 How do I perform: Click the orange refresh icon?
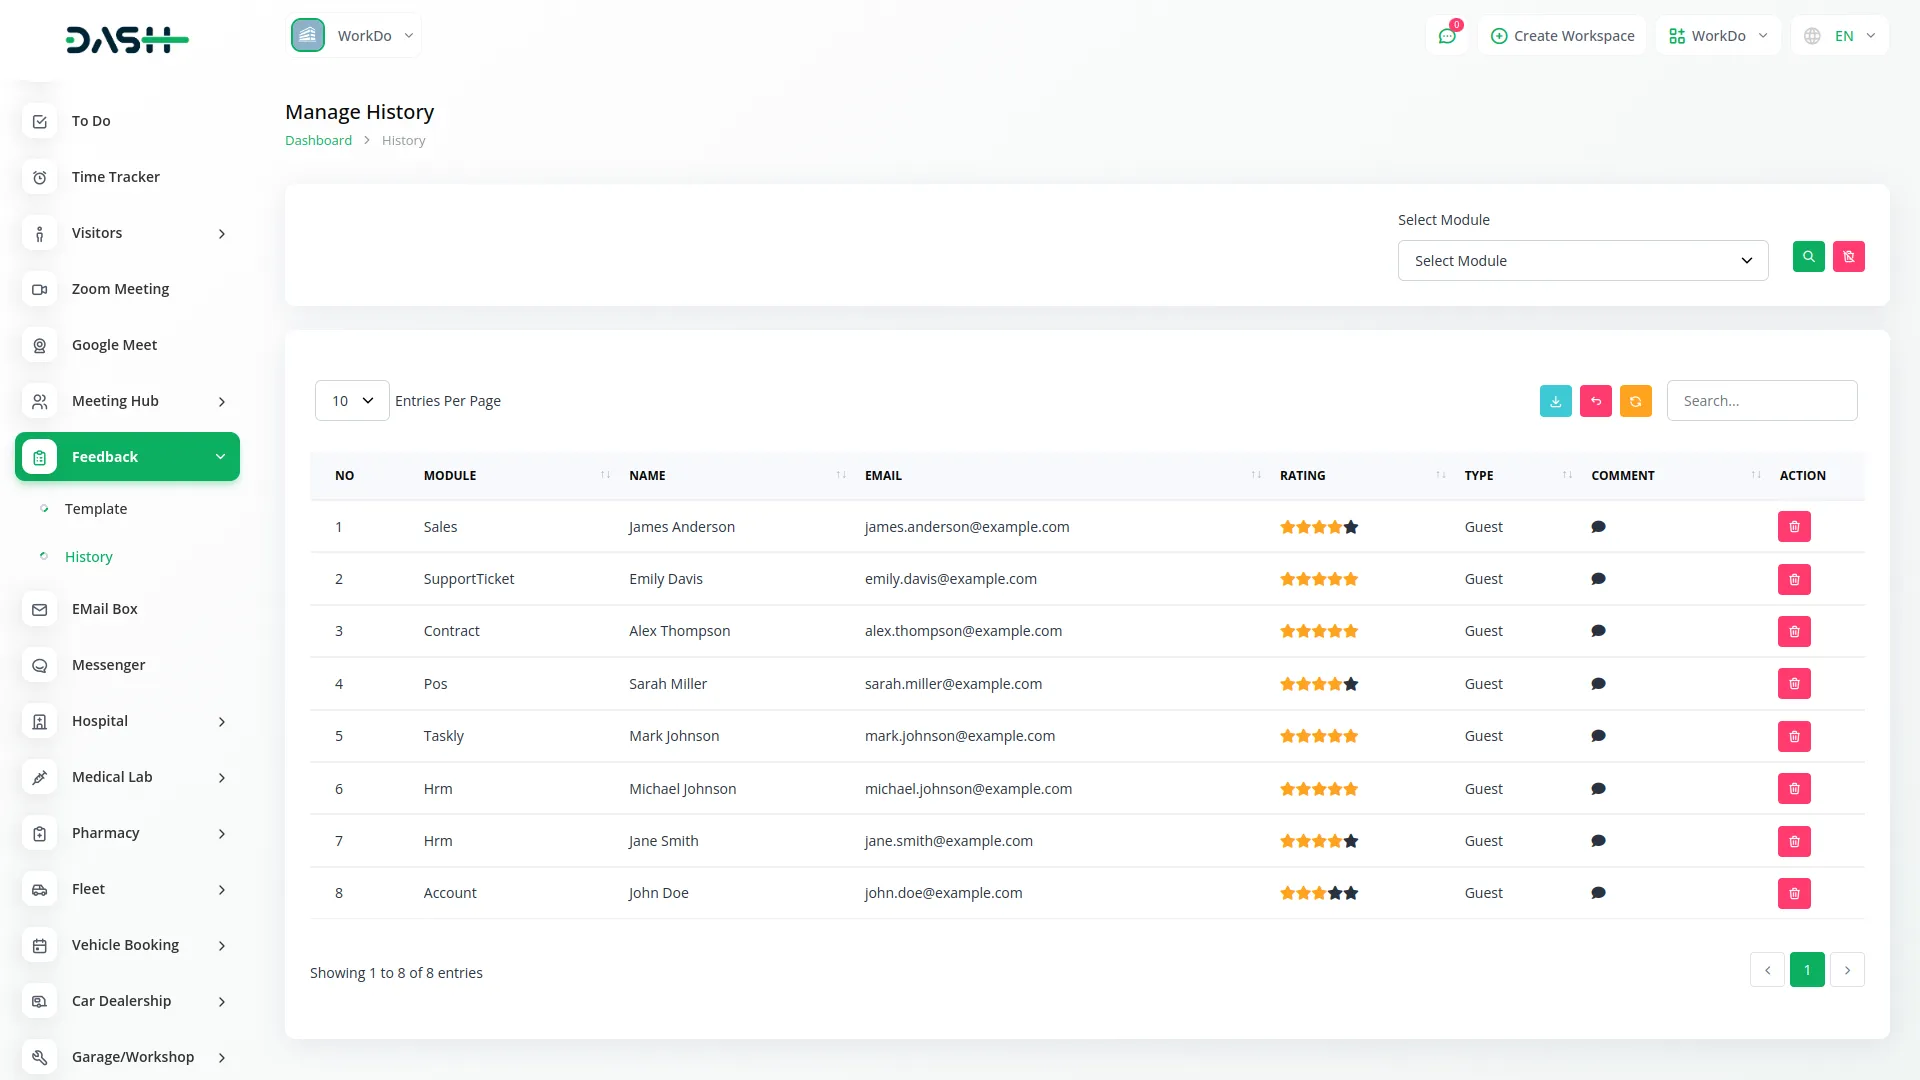coord(1636,400)
